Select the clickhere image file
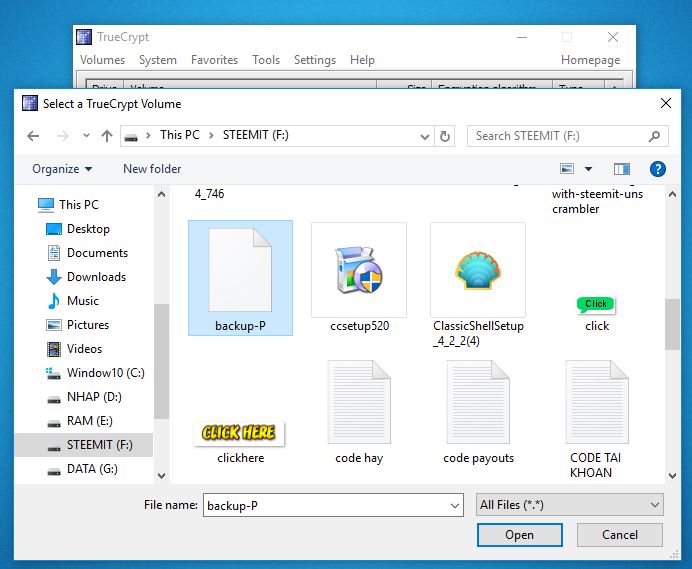 [x=239, y=433]
